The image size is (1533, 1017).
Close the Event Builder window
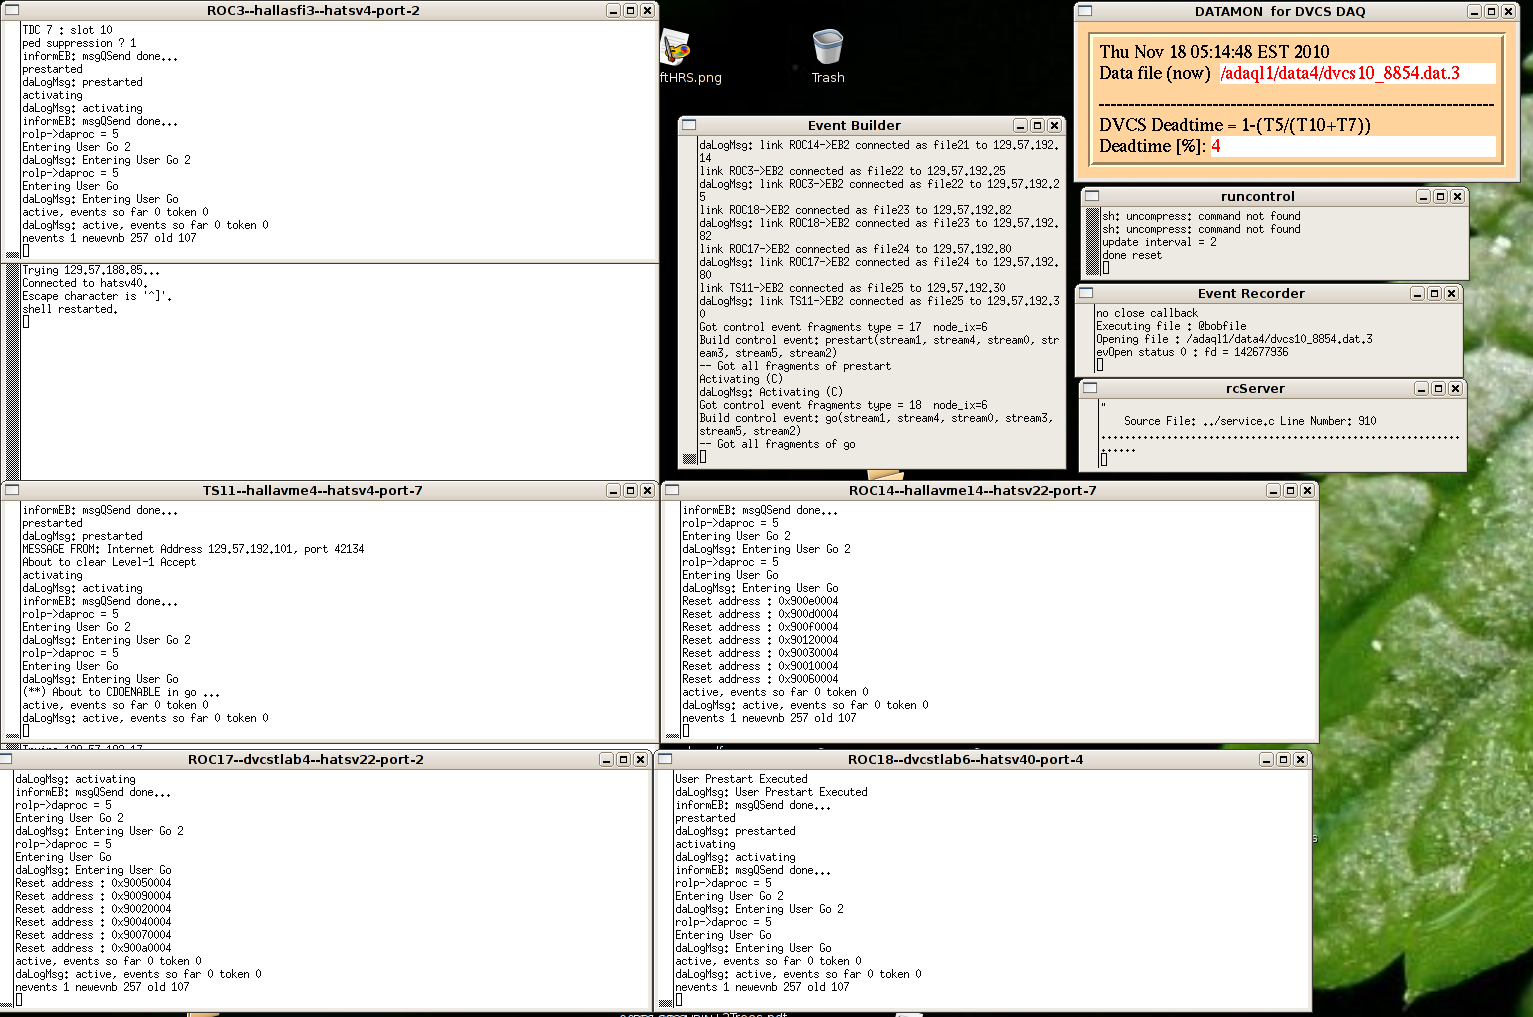(x=1054, y=126)
